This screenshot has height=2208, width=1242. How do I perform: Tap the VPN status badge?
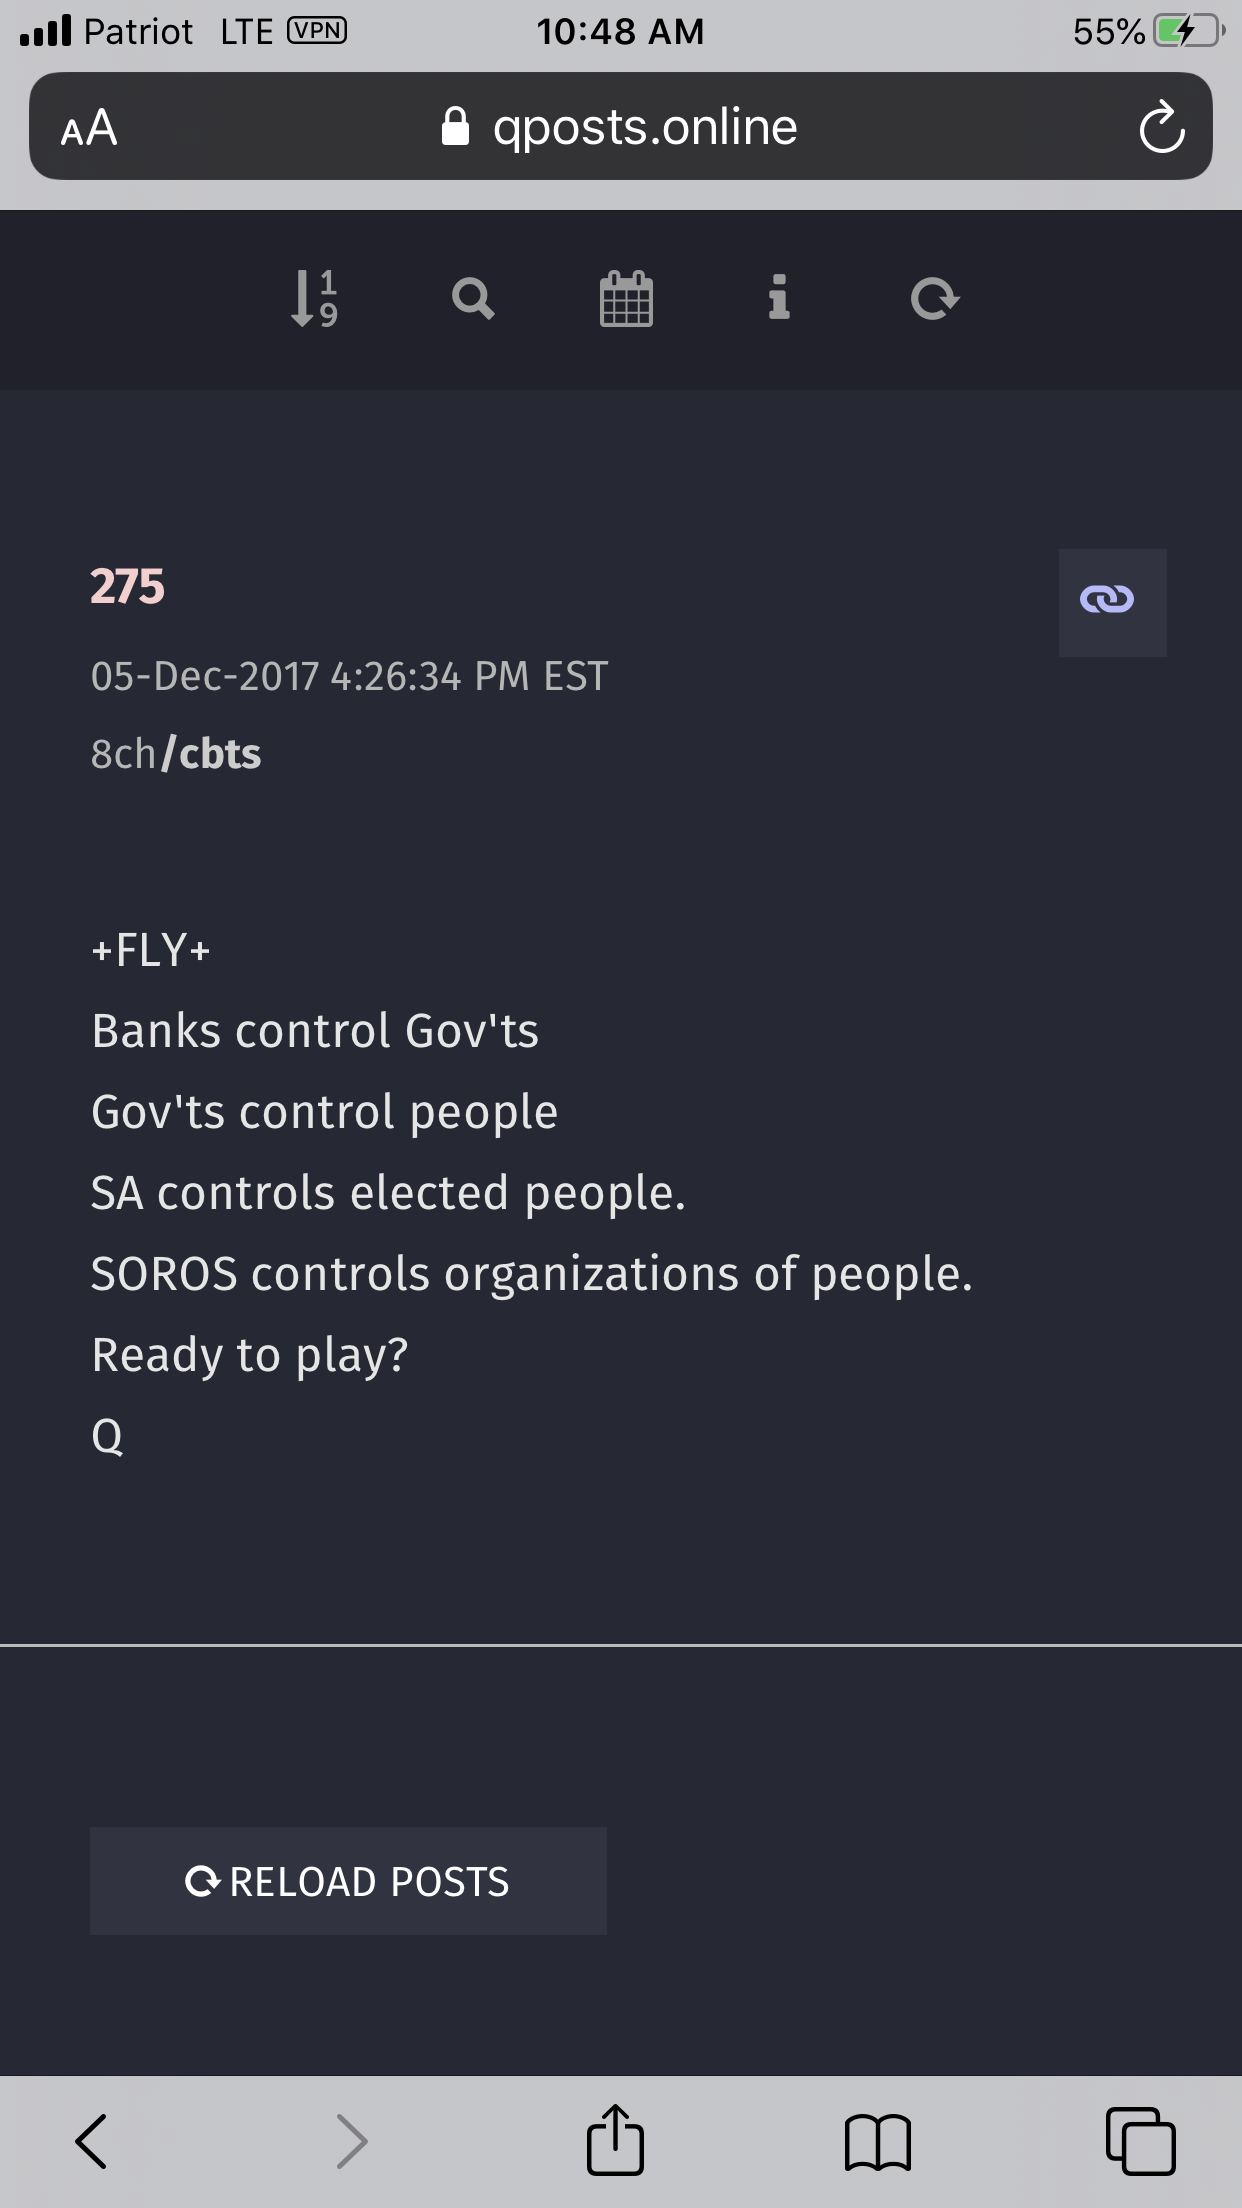pos(317,31)
